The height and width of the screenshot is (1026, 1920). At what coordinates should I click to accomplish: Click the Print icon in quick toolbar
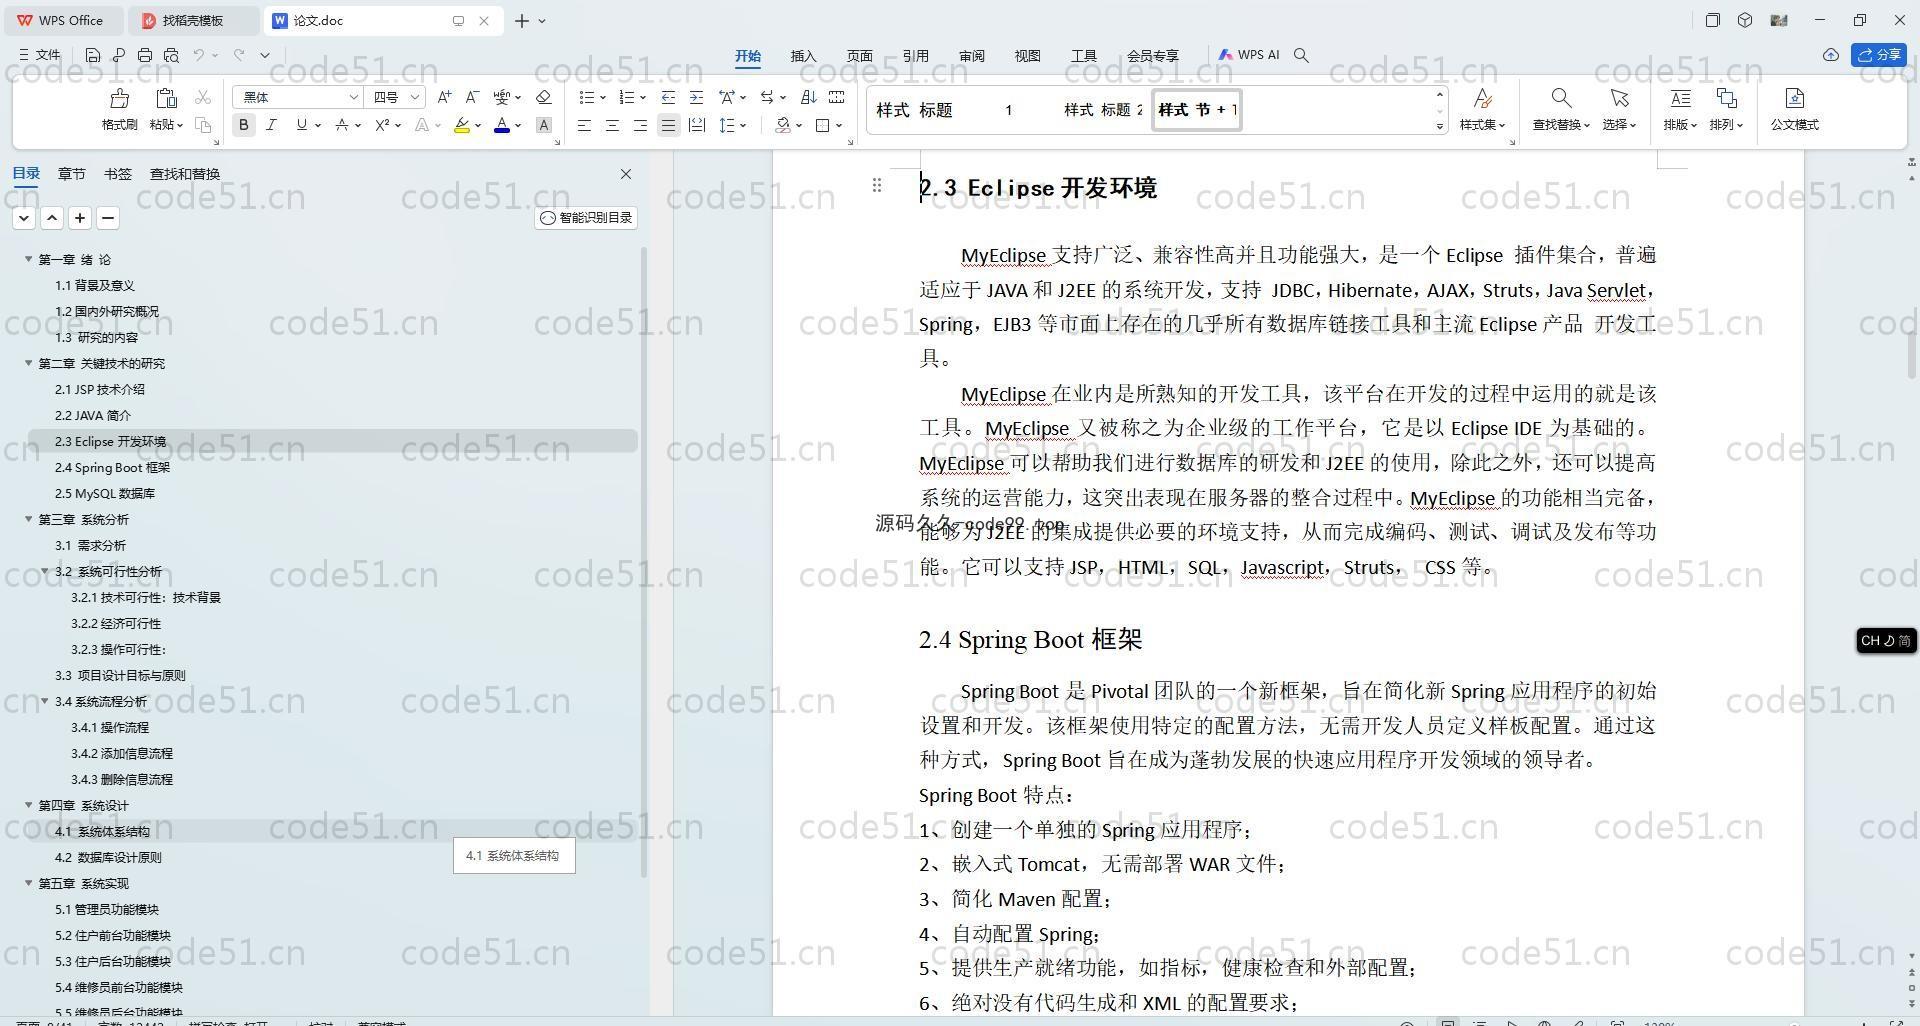(x=145, y=55)
